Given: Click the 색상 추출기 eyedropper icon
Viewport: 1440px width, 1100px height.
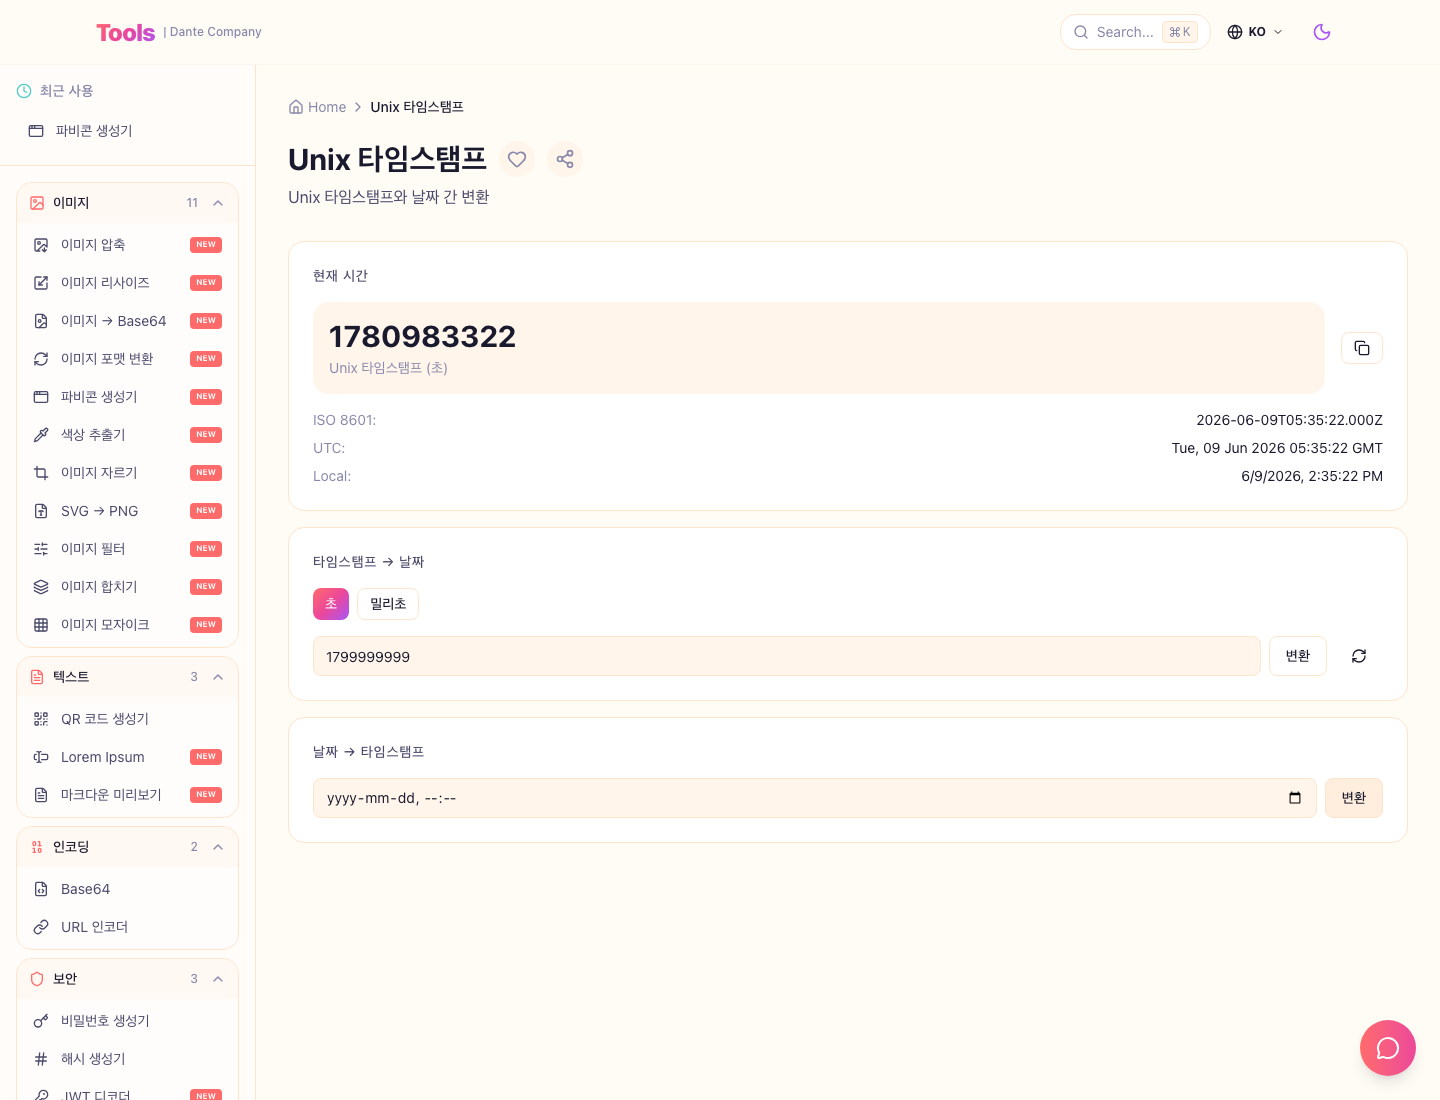Looking at the screenshot, I should coord(41,435).
